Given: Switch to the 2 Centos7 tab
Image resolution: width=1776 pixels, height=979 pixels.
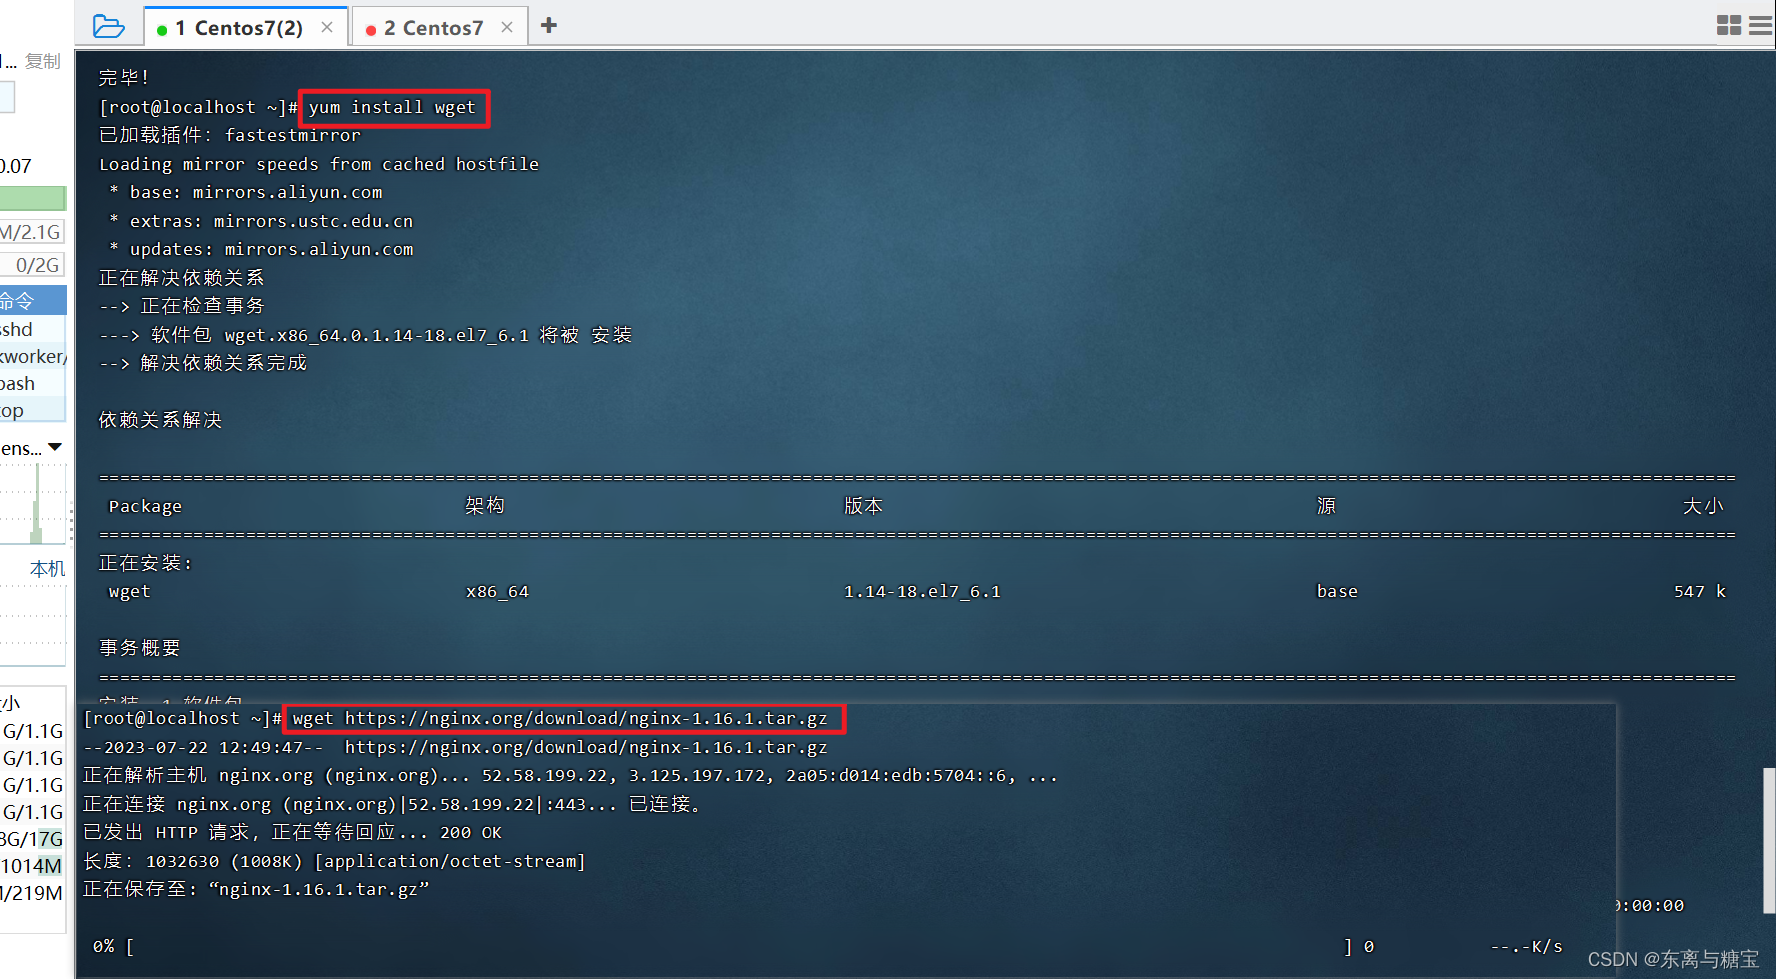Looking at the screenshot, I should [432, 28].
